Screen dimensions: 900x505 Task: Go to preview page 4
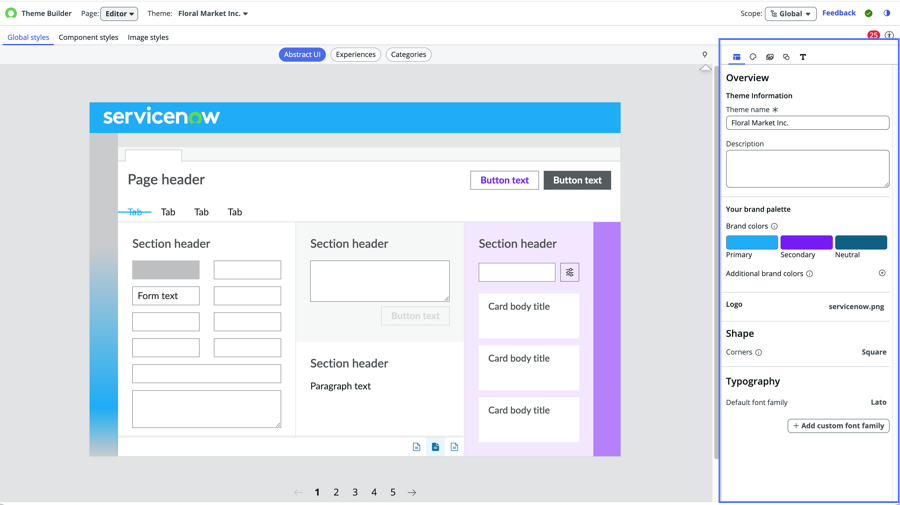374,492
